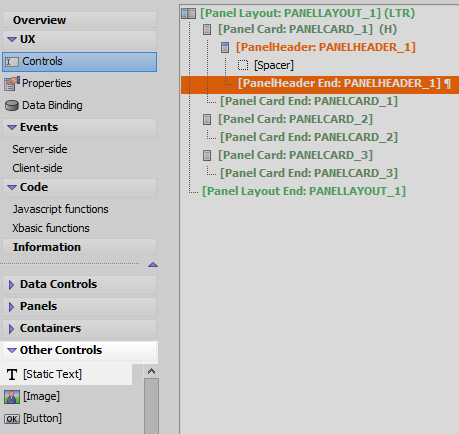Click the PanelHeader PANELHEADER_1 icon
The image size is (459, 434).
click(225, 48)
